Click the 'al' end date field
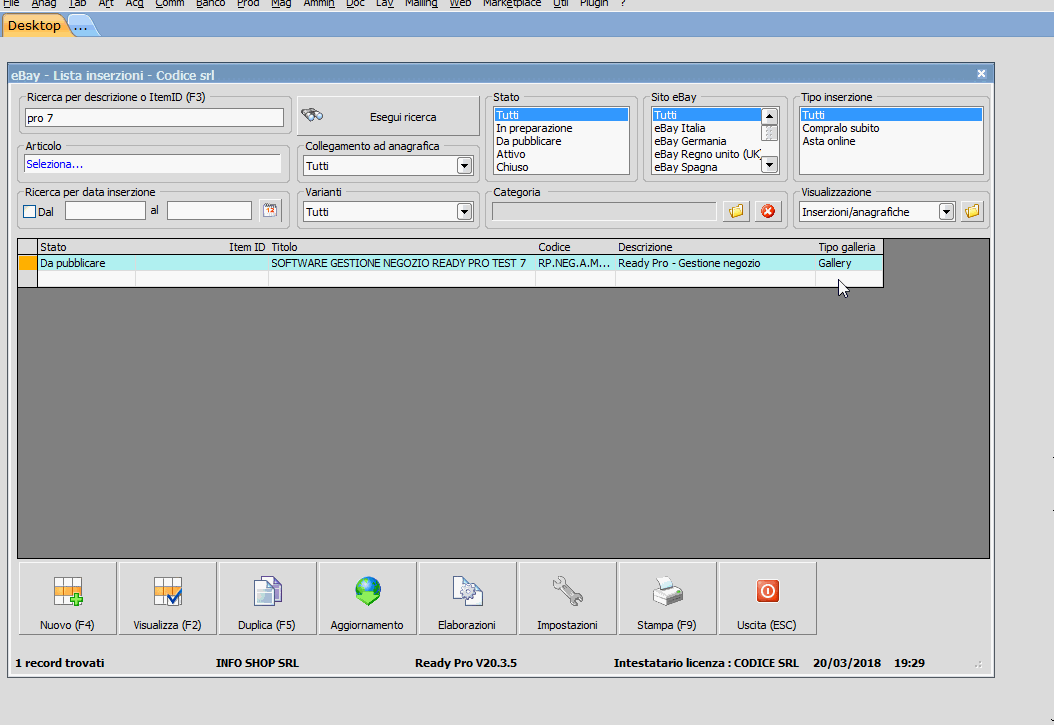This screenshot has width=1054, height=725. click(209, 211)
